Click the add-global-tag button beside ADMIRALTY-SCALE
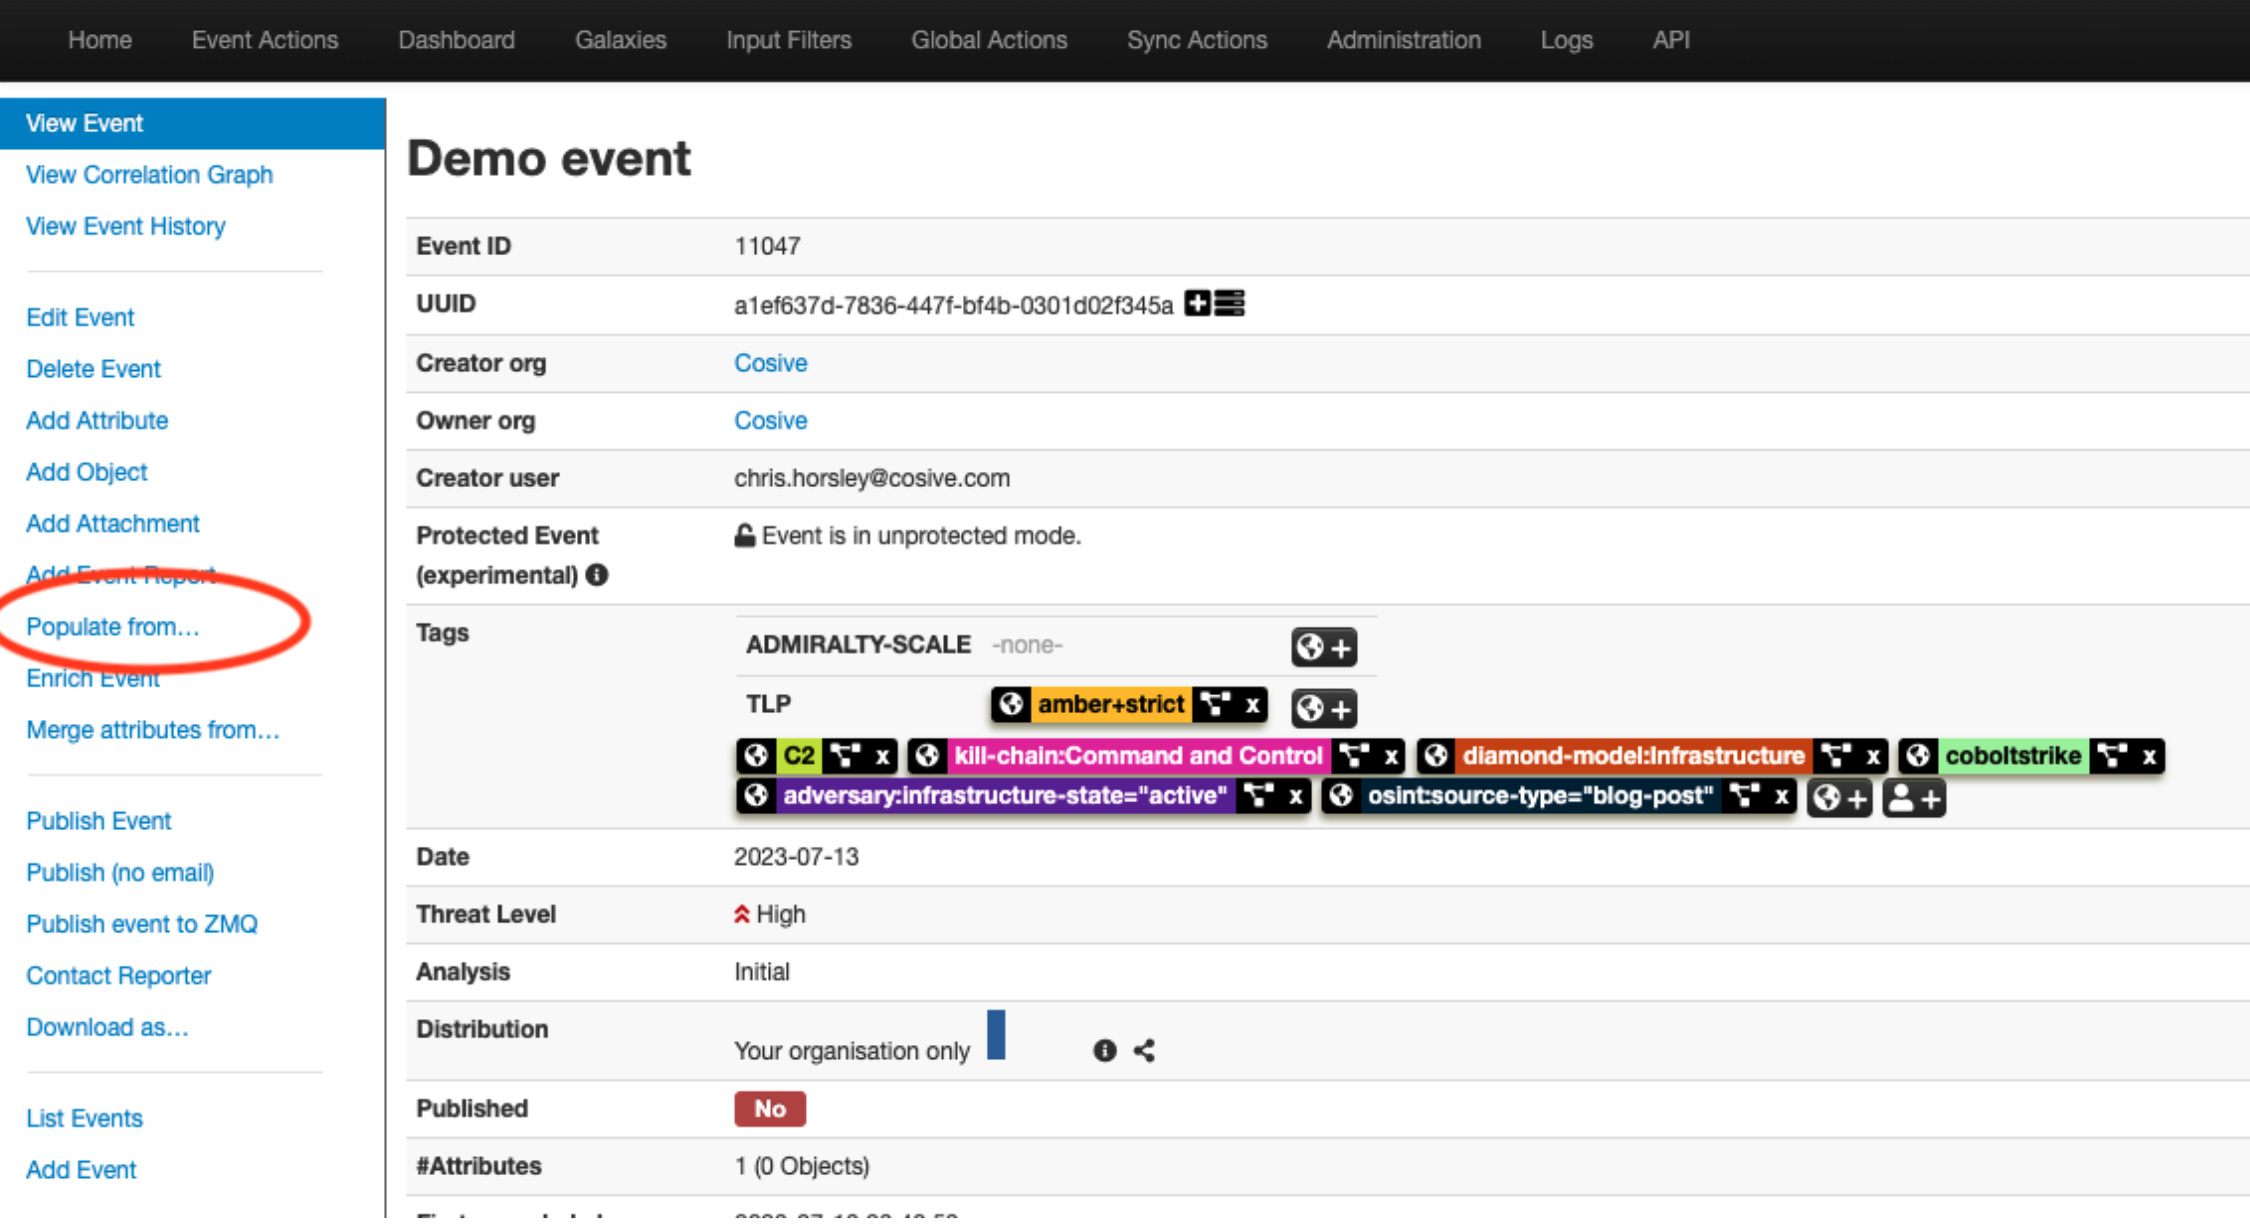The width and height of the screenshot is (2250, 1224). point(1323,647)
